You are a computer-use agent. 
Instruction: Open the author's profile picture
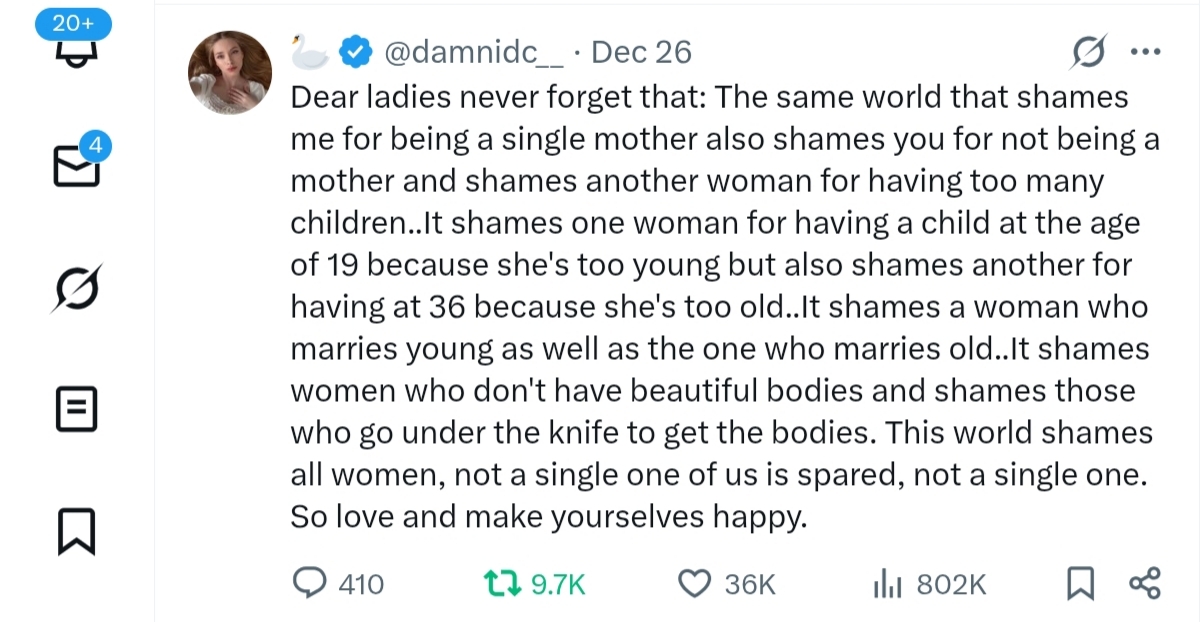click(230, 72)
